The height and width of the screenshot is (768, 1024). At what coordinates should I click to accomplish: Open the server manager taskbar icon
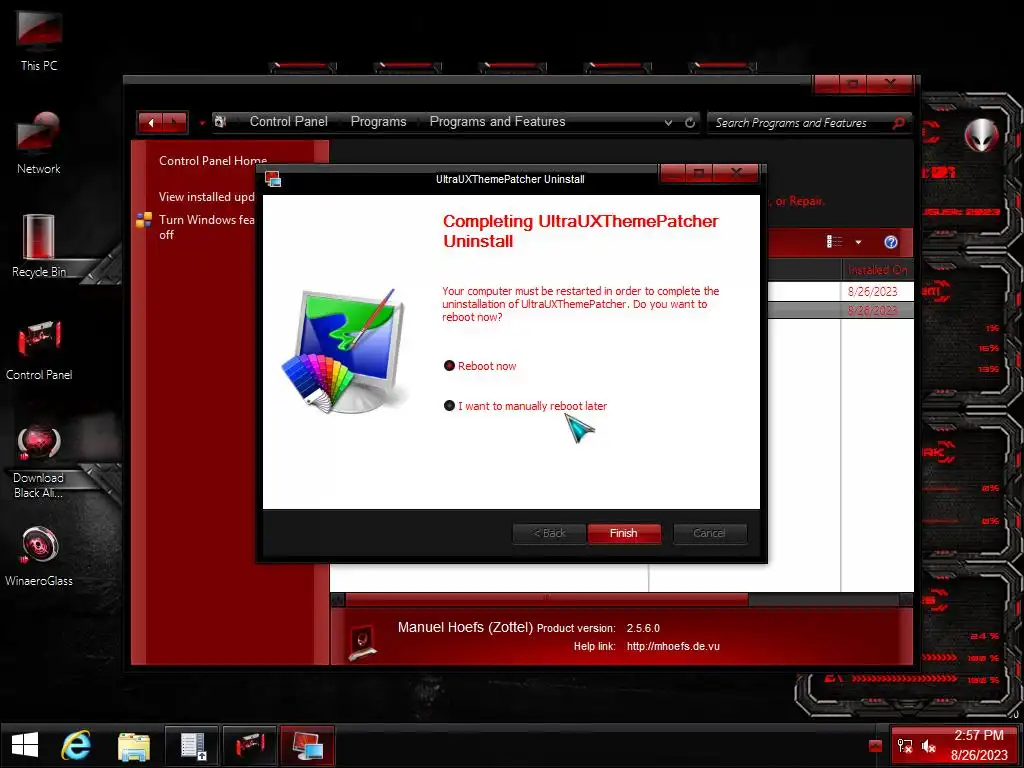point(193,746)
